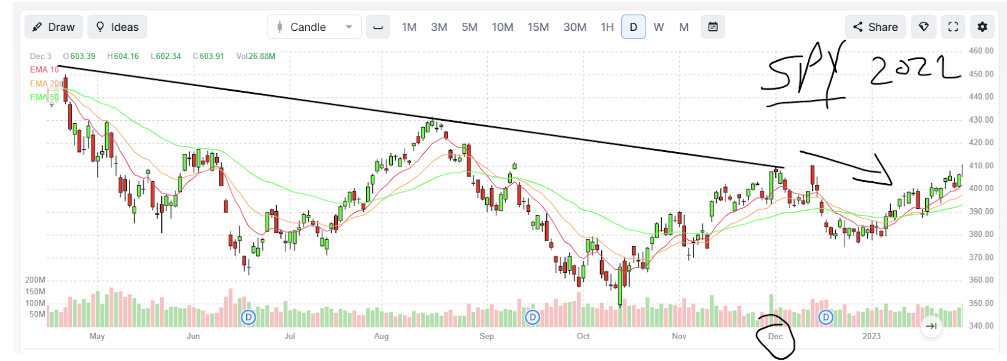Click the Aug label on time axis

(381, 336)
